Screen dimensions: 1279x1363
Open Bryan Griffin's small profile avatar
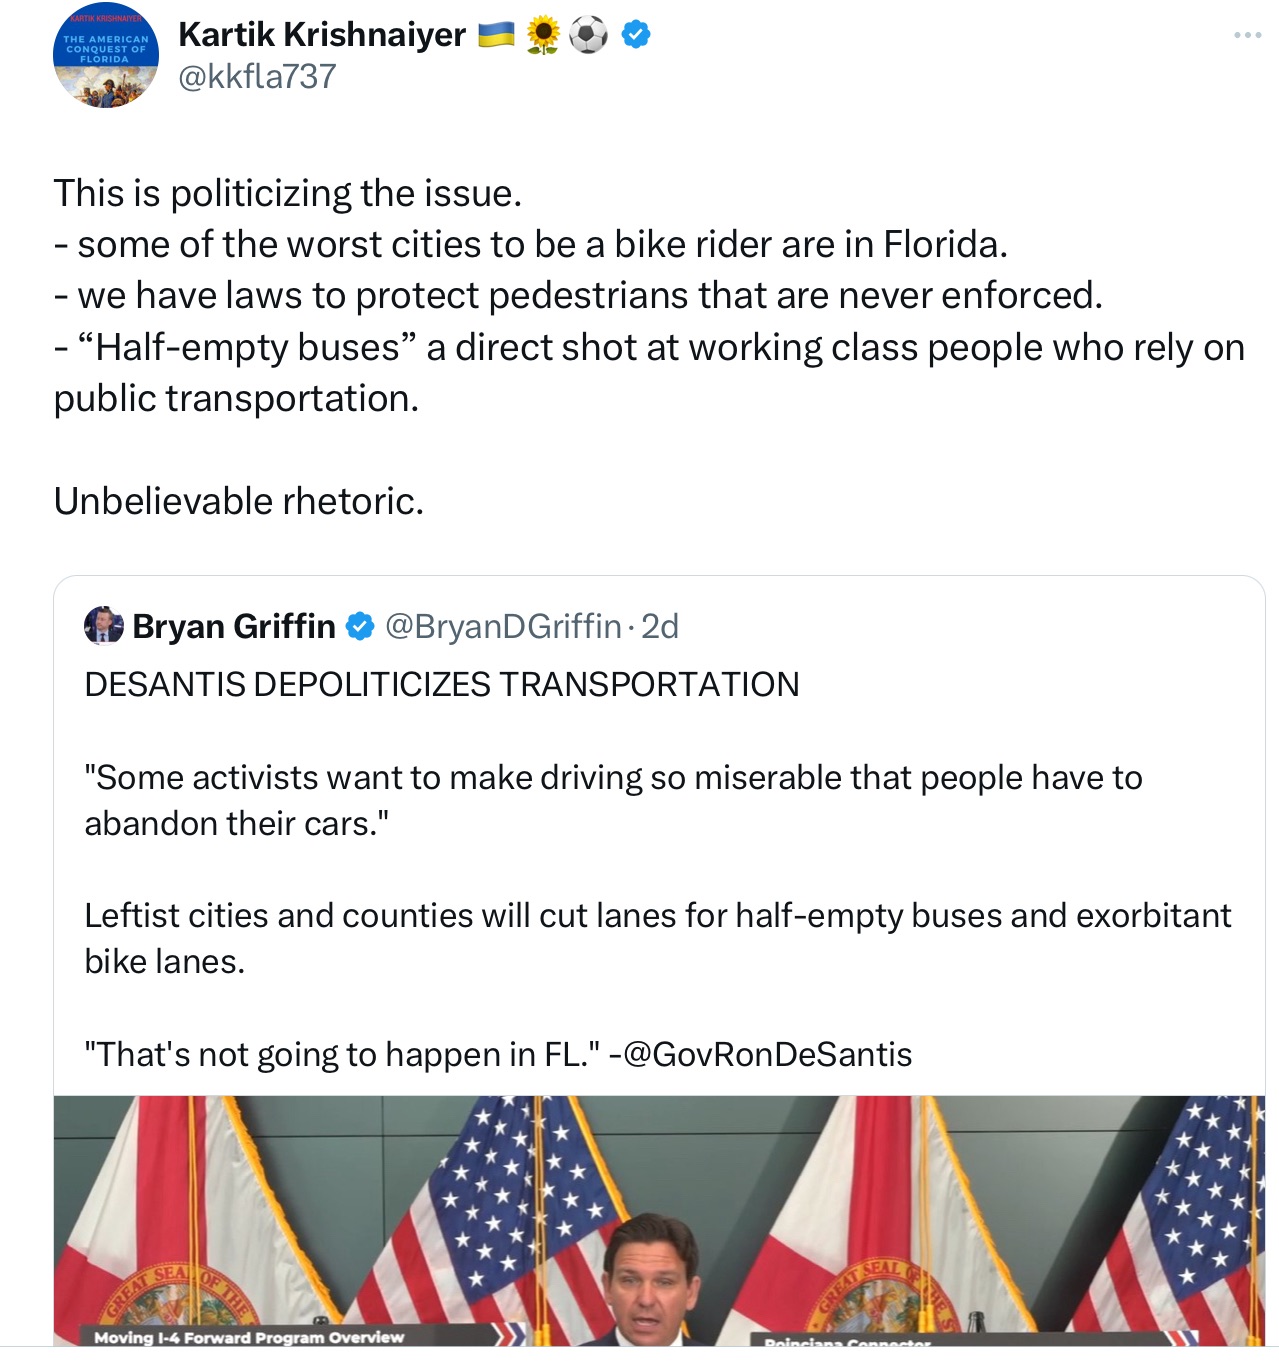[x=104, y=626]
